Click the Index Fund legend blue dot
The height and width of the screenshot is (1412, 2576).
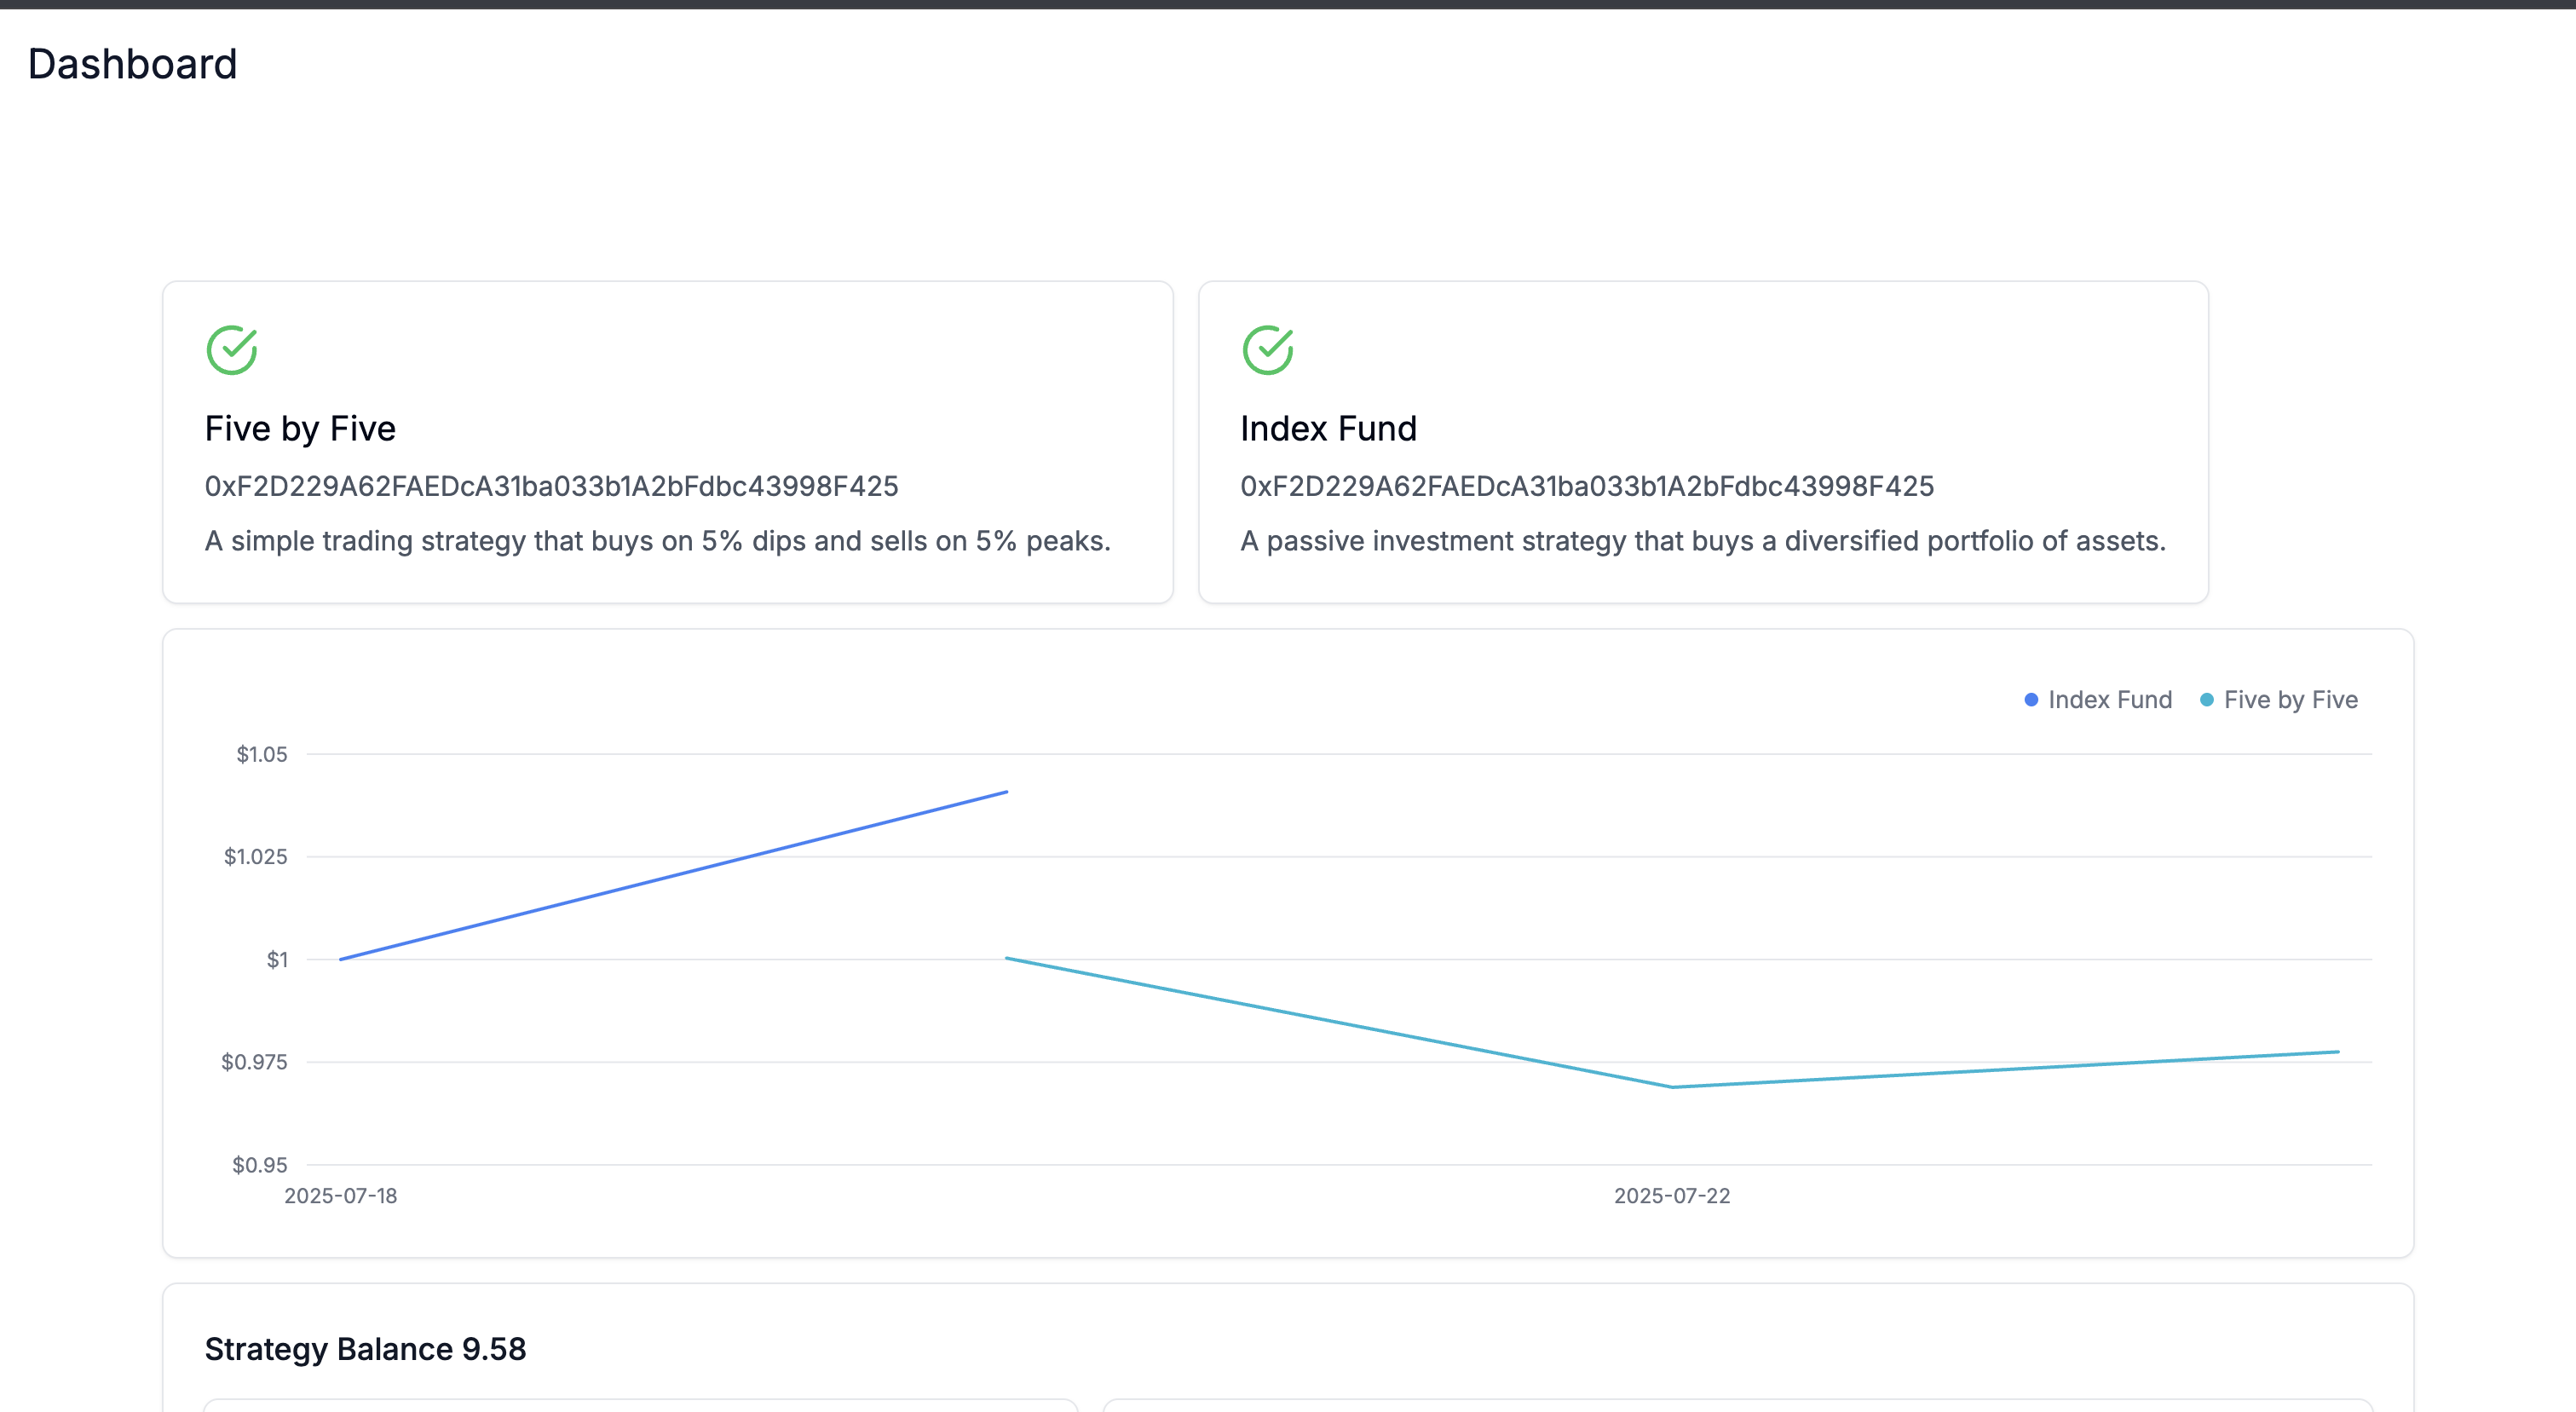click(x=2031, y=700)
